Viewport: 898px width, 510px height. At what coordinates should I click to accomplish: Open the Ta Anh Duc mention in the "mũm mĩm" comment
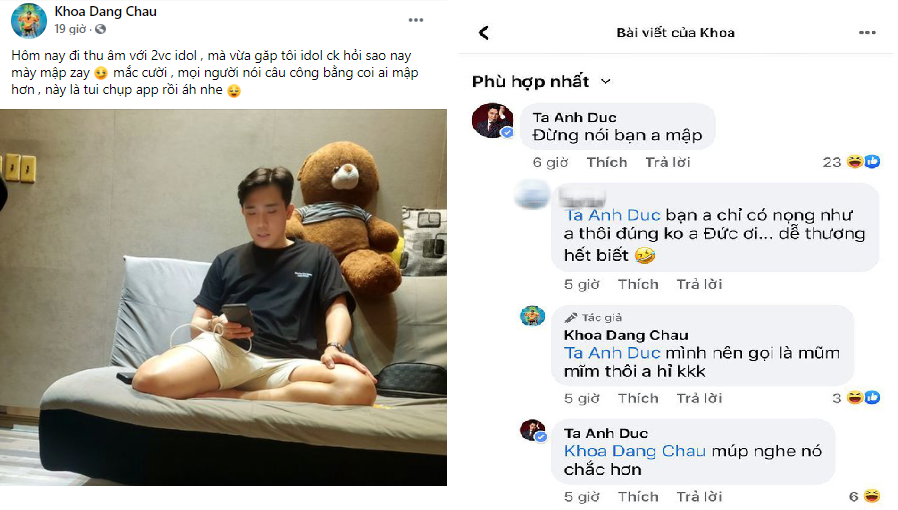coord(613,353)
